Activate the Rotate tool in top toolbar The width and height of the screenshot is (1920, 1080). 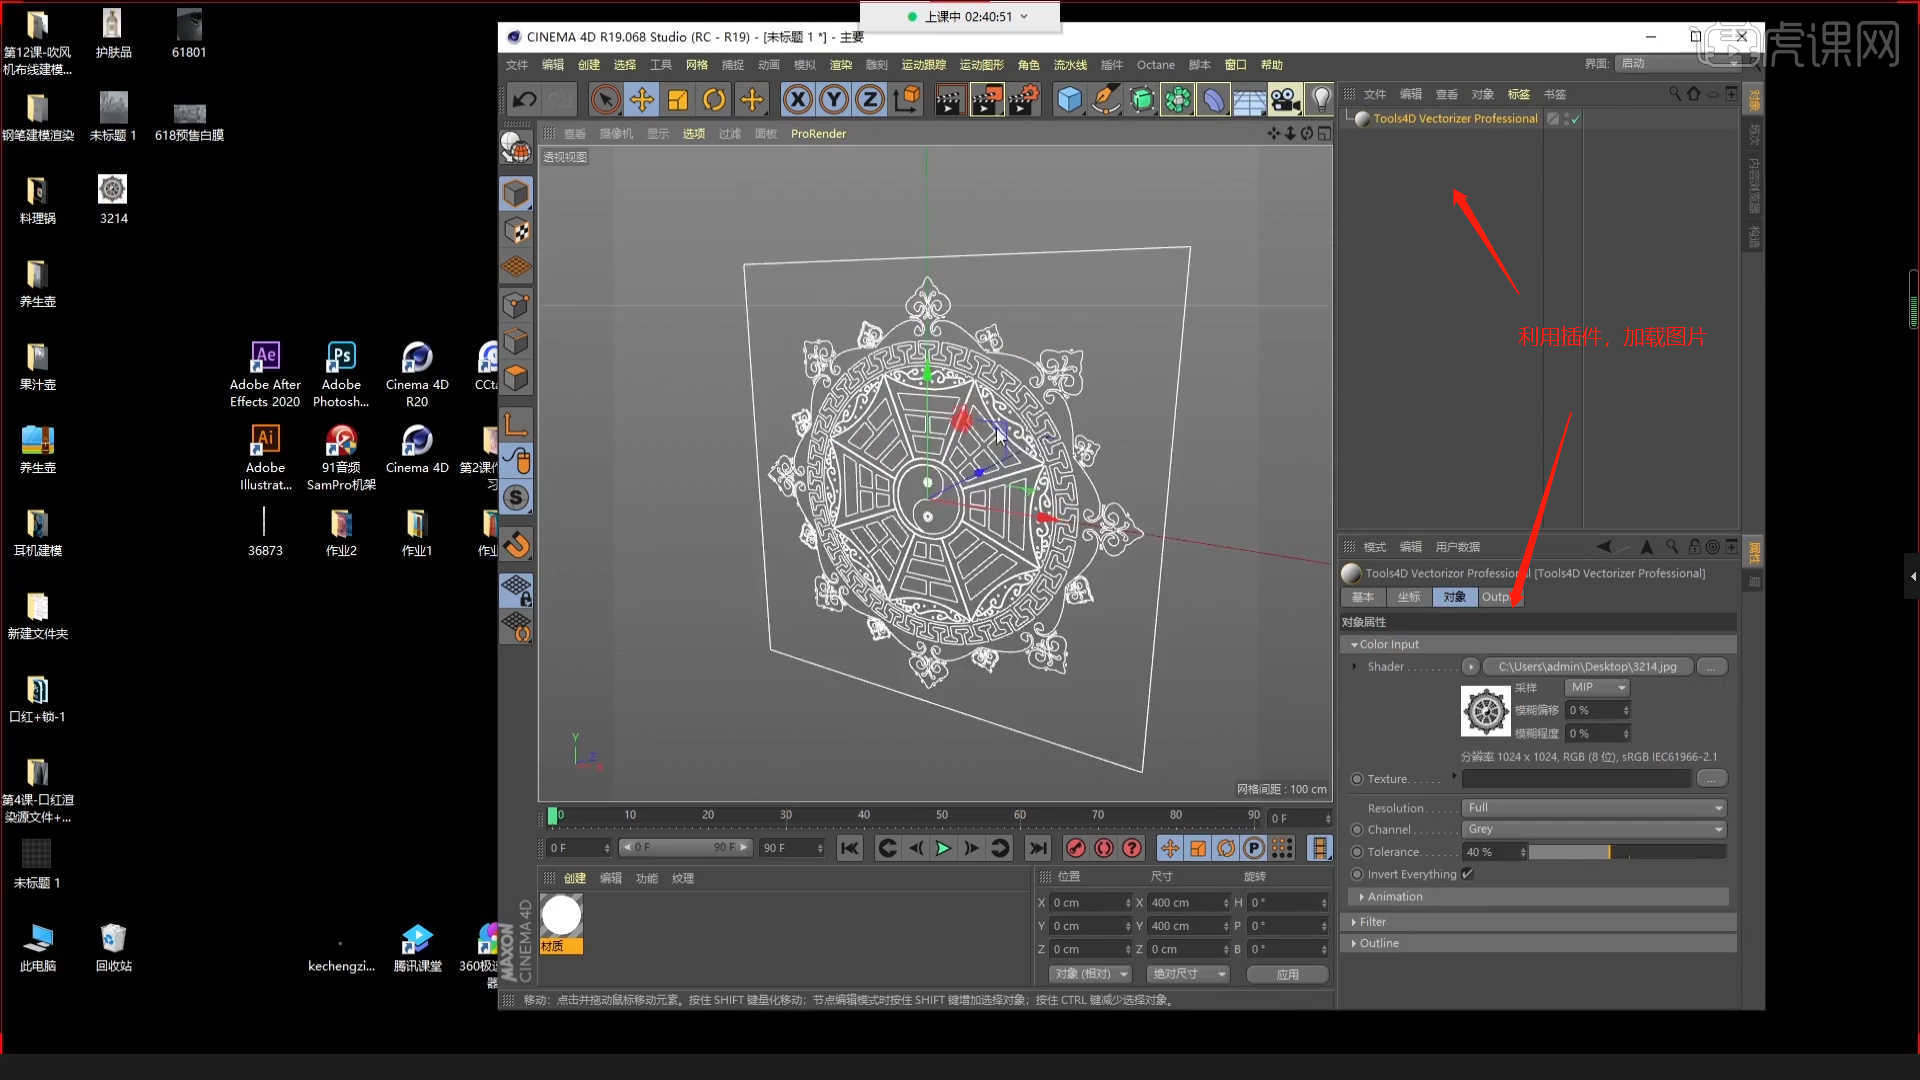[714, 99]
